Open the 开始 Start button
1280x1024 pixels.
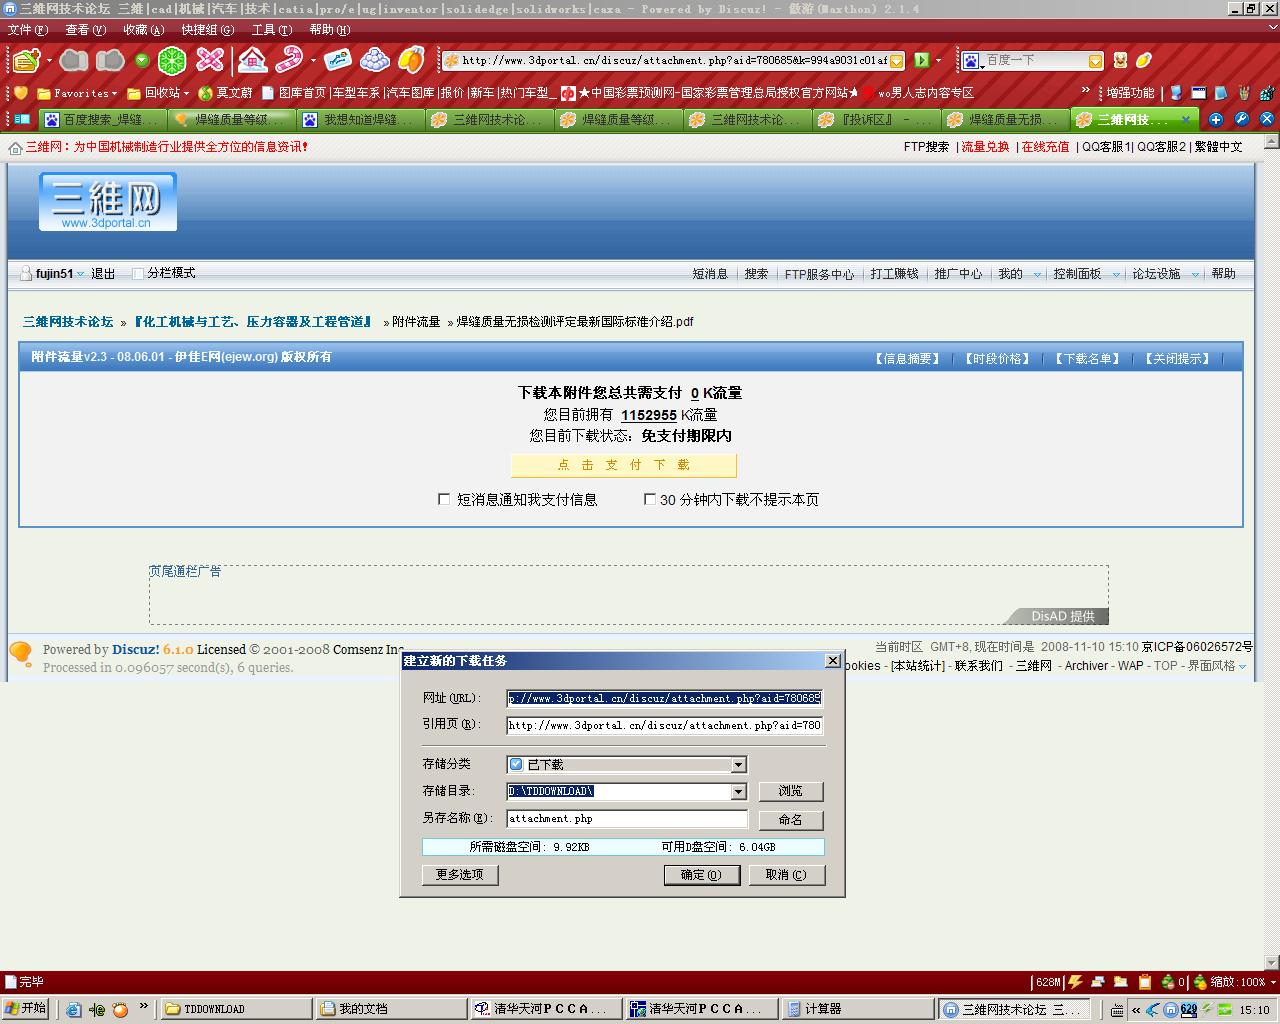(x=26, y=1008)
